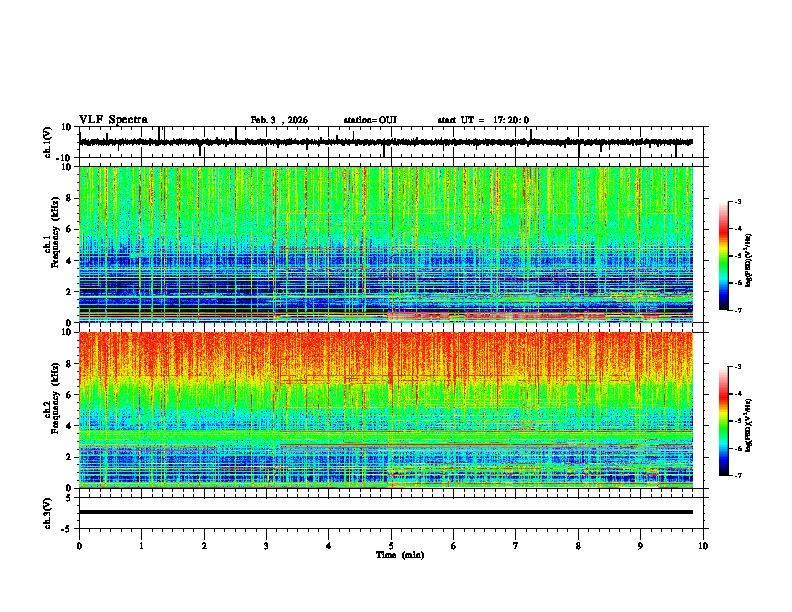This screenshot has width=792, height=612.
Task: Click the ch.2 spectrogram color scale bar
Action: [723, 421]
